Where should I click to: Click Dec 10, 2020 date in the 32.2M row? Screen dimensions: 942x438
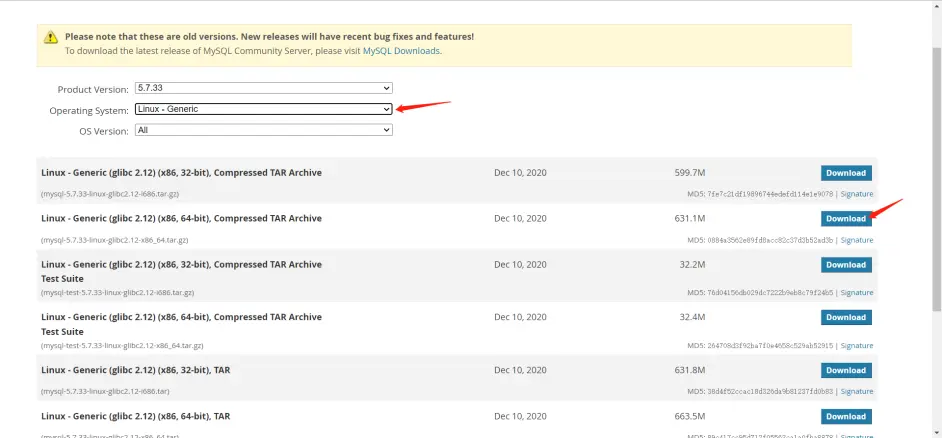coord(520,264)
